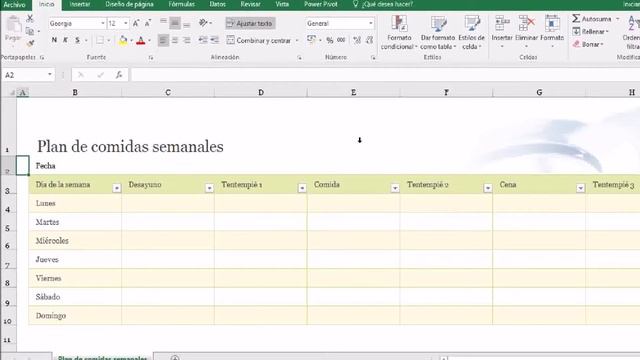Click Autosuma sigma button
640x360 pixels.
coord(591,19)
